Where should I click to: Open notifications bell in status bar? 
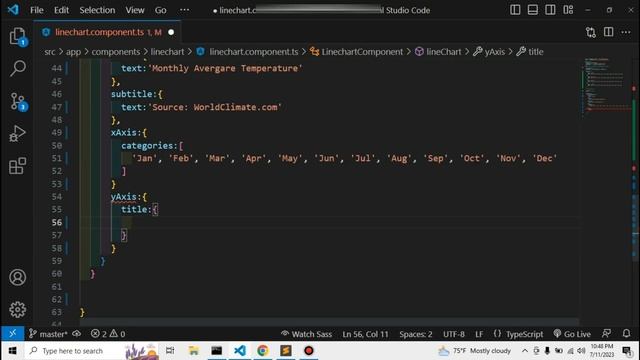coord(626,333)
